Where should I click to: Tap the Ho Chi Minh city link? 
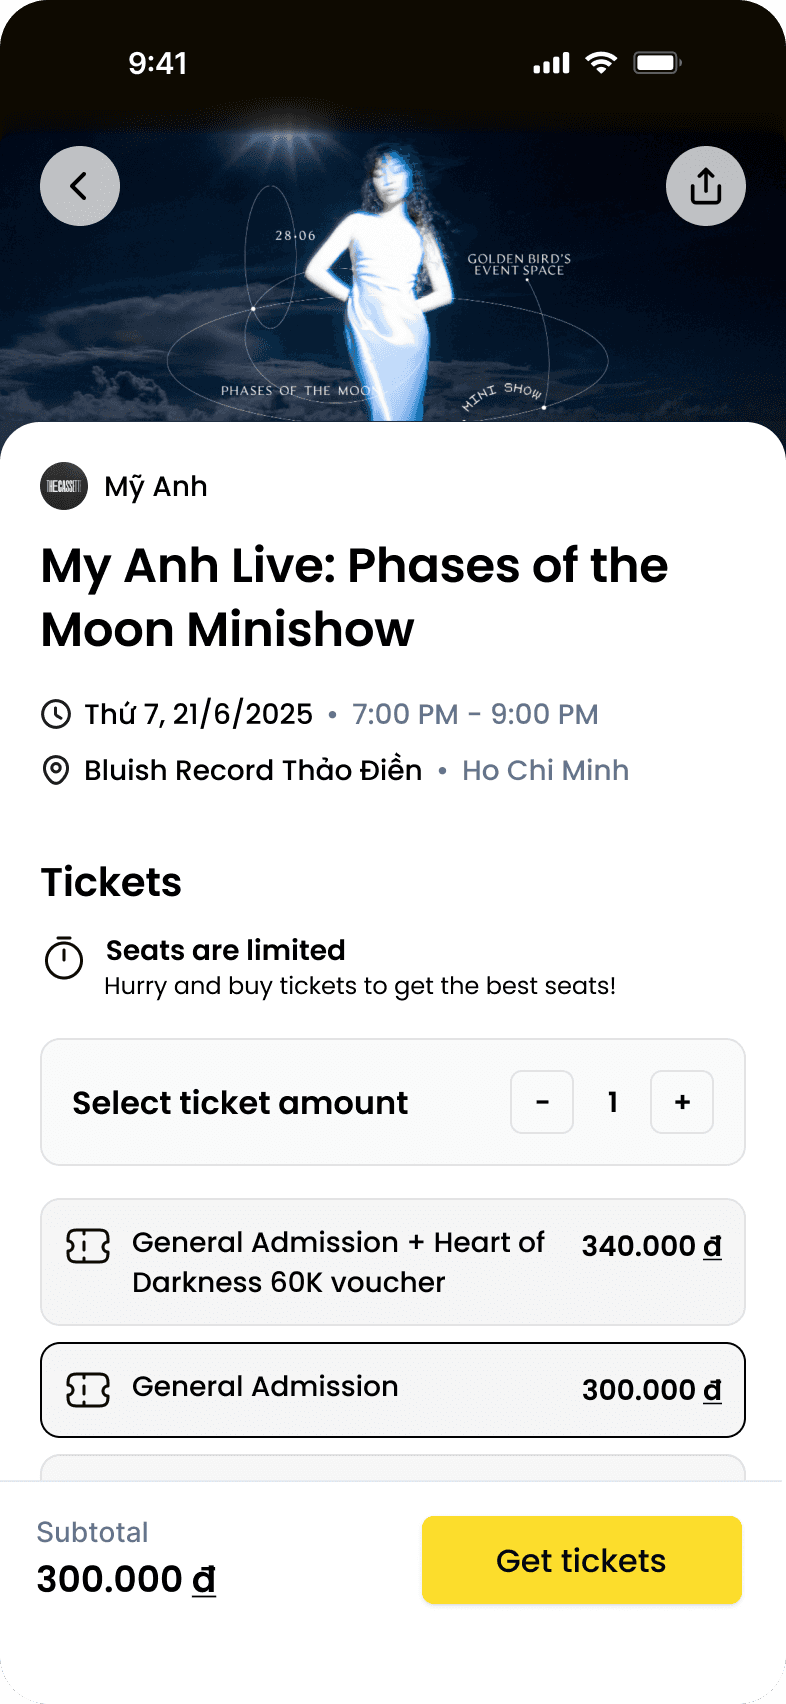tap(546, 771)
